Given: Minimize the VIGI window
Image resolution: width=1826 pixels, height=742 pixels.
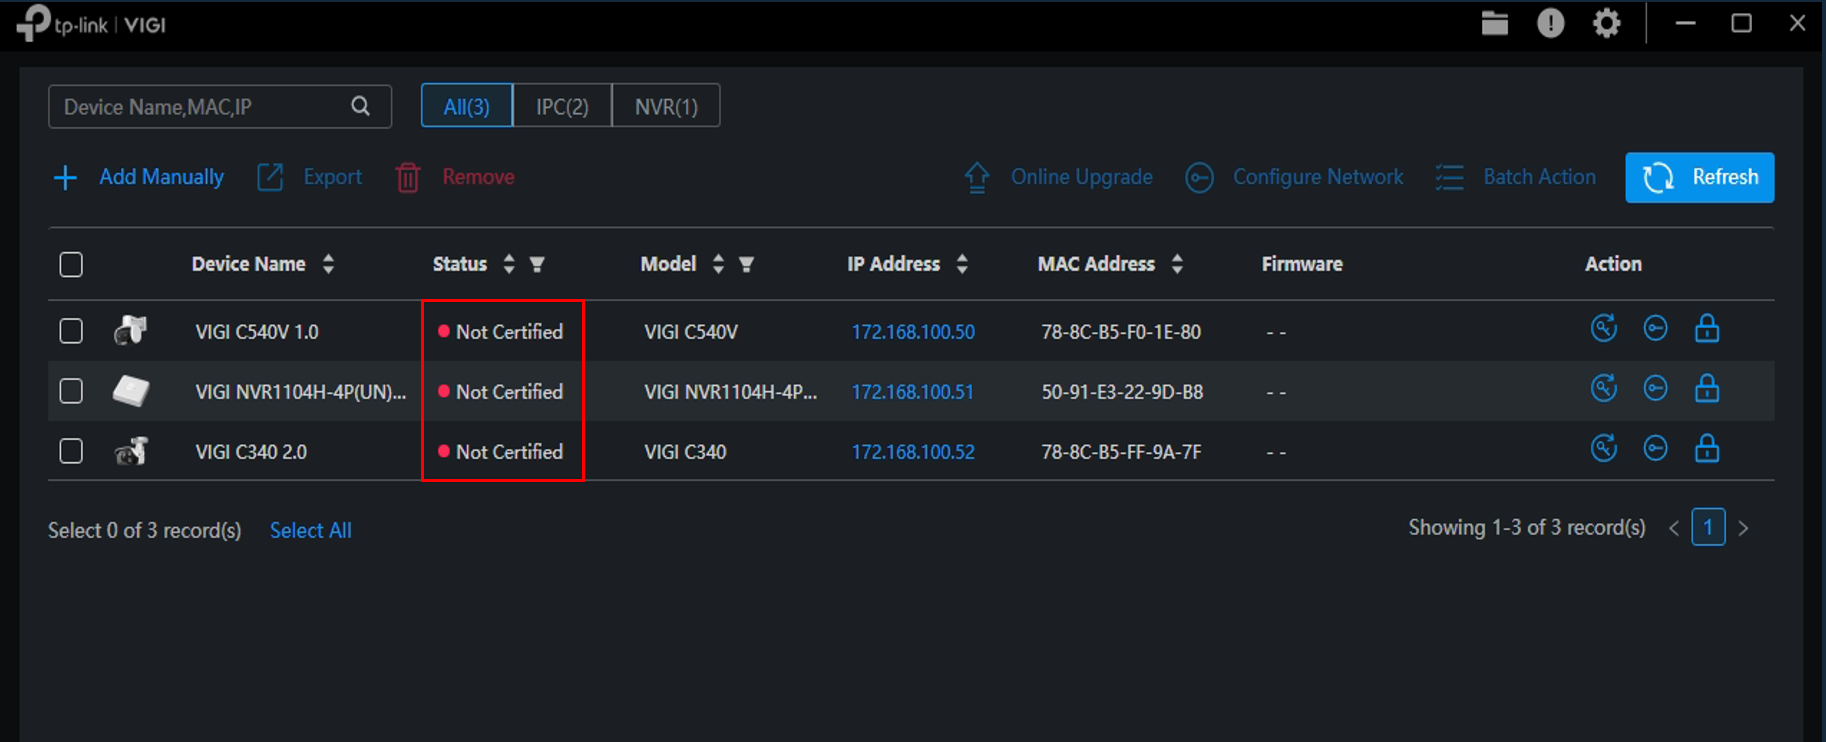Looking at the screenshot, I should tap(1686, 23).
